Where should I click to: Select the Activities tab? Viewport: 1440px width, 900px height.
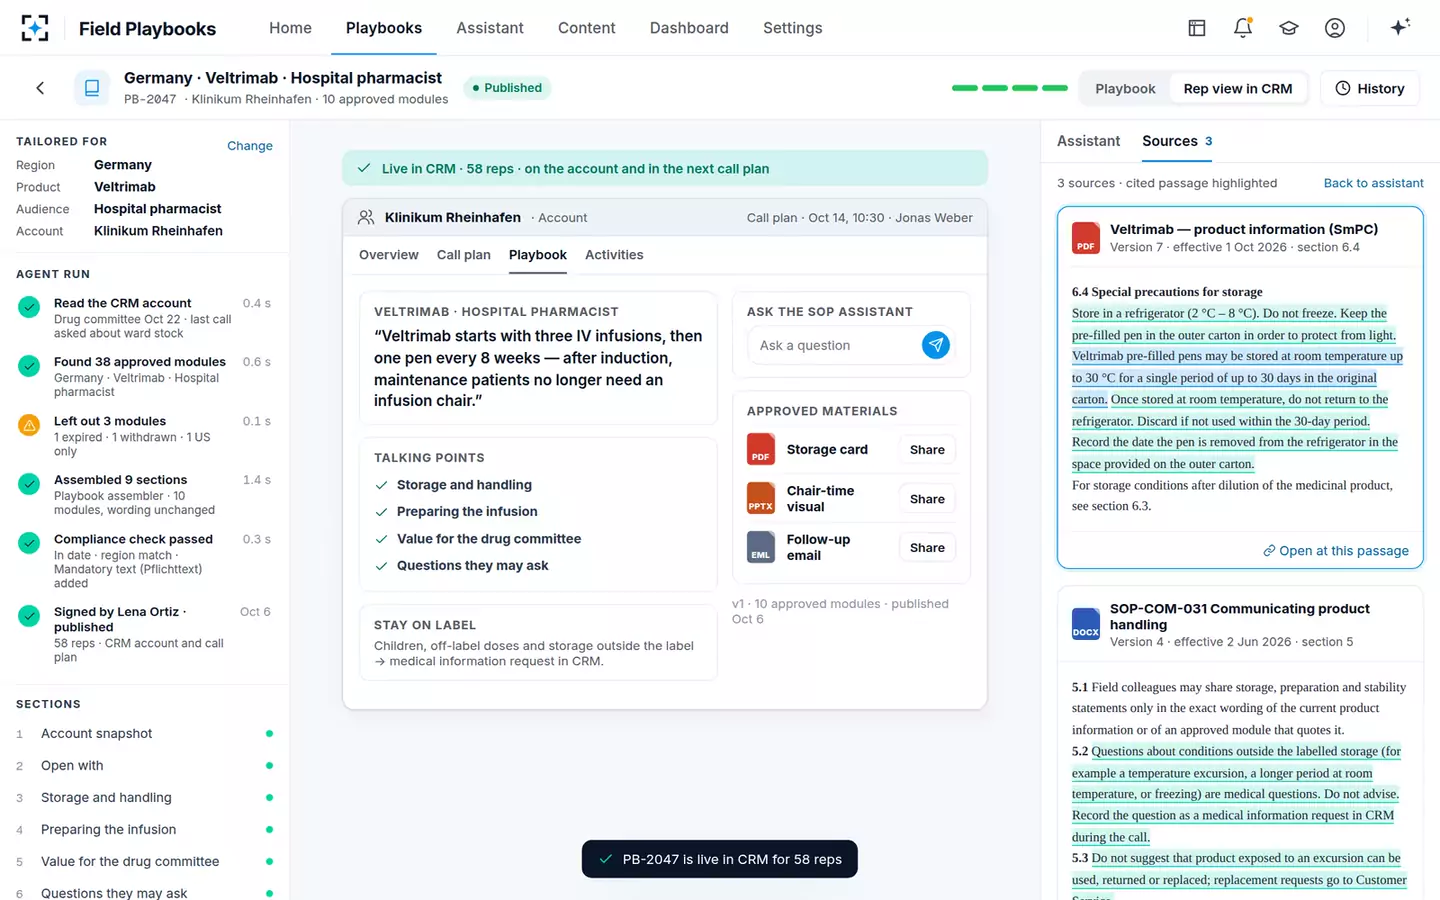coord(614,255)
